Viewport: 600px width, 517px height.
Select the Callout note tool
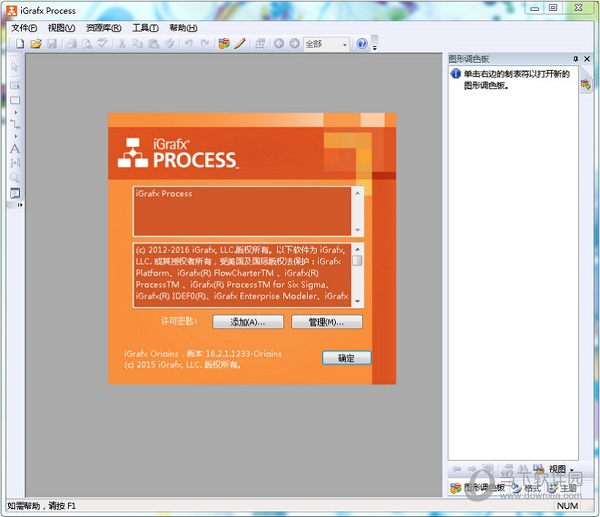pyautogui.click(x=15, y=193)
